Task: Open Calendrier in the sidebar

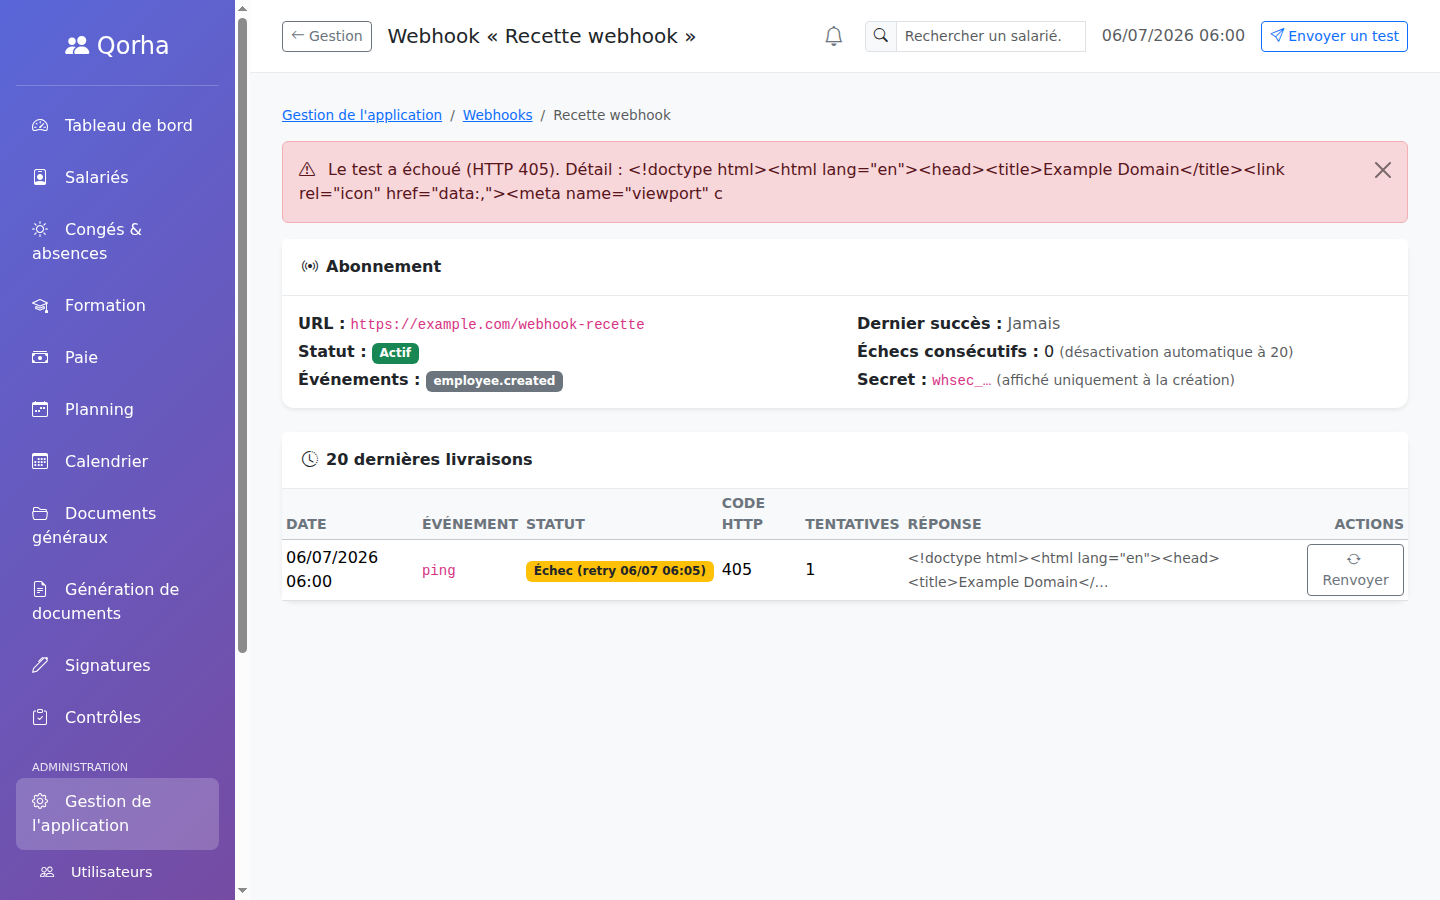Action: coord(117,461)
